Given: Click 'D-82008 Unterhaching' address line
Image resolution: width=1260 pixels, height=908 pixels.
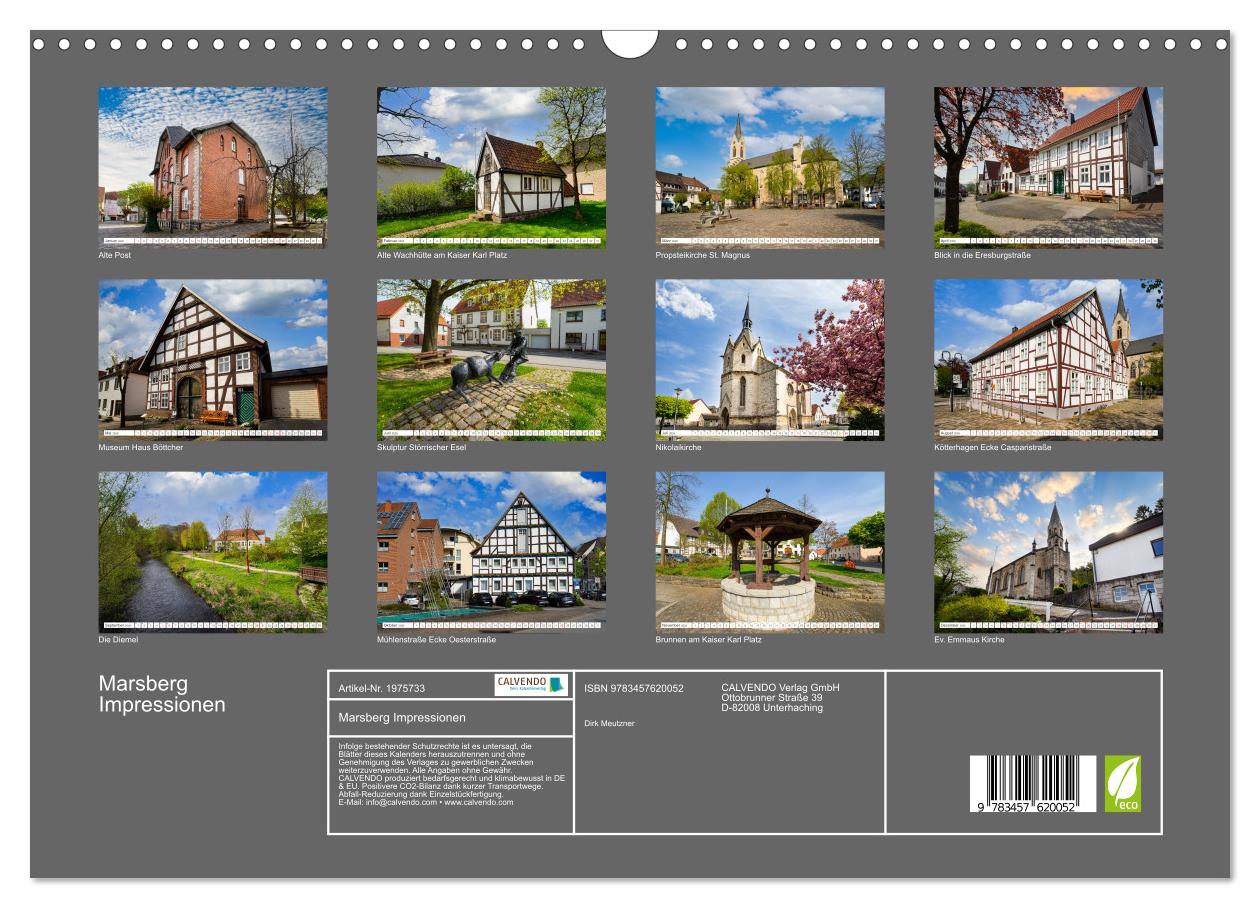Looking at the screenshot, I should (772, 707).
